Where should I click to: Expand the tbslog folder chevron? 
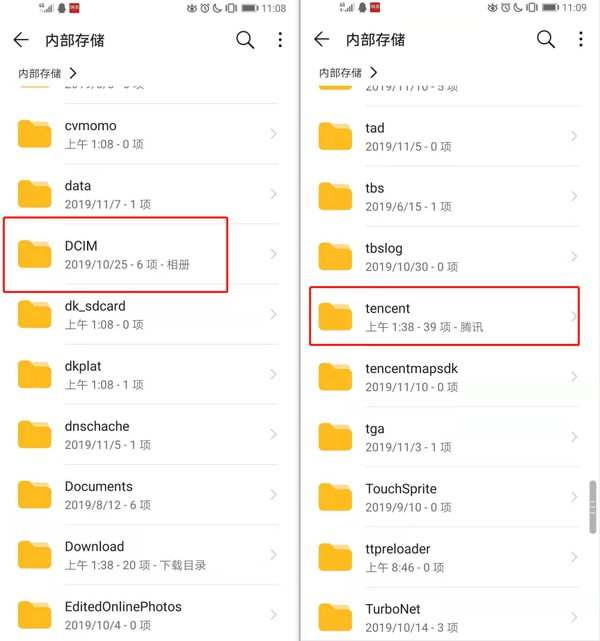(x=574, y=256)
